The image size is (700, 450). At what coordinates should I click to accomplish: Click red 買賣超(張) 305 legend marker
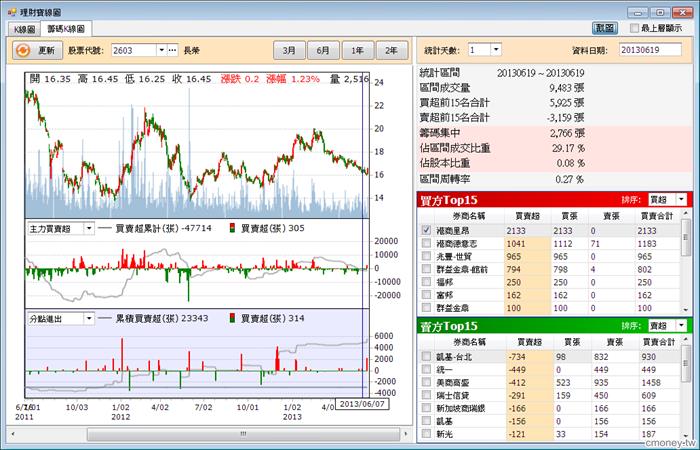tap(232, 229)
